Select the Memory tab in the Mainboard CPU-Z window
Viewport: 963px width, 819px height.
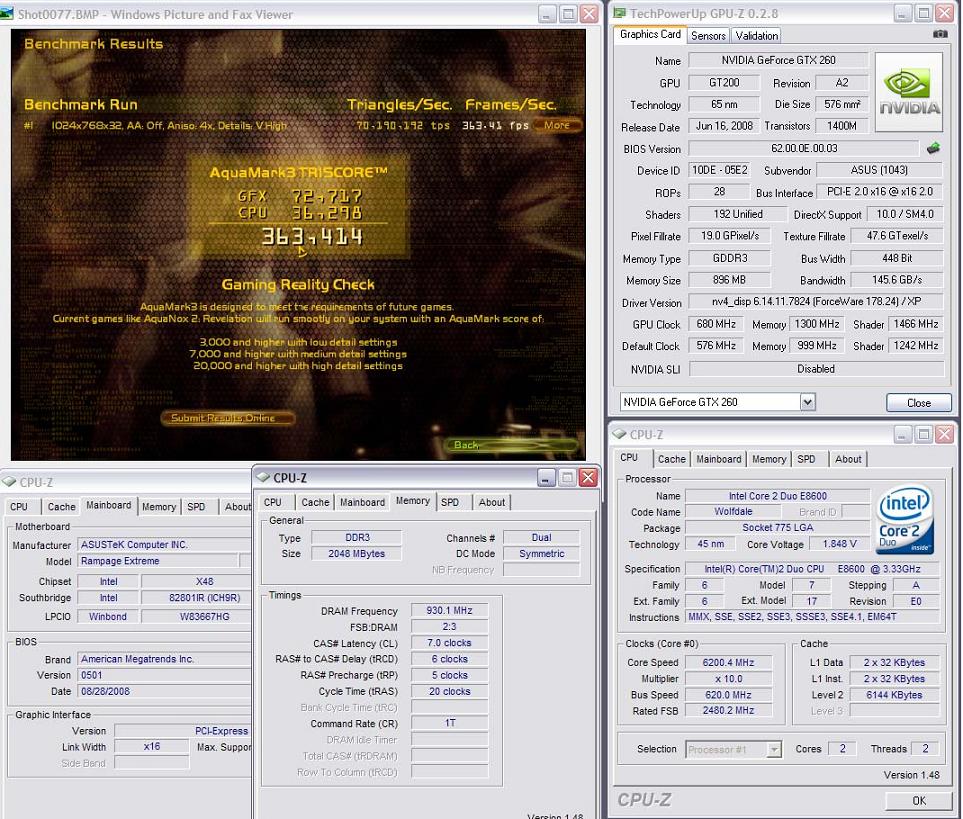pyautogui.click(x=159, y=507)
